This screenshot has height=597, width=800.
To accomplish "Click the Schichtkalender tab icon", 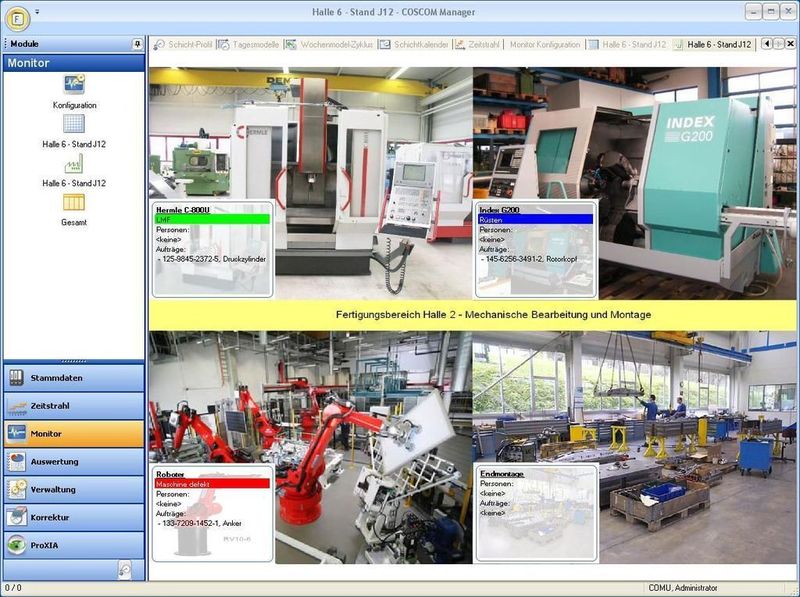I will [385, 44].
